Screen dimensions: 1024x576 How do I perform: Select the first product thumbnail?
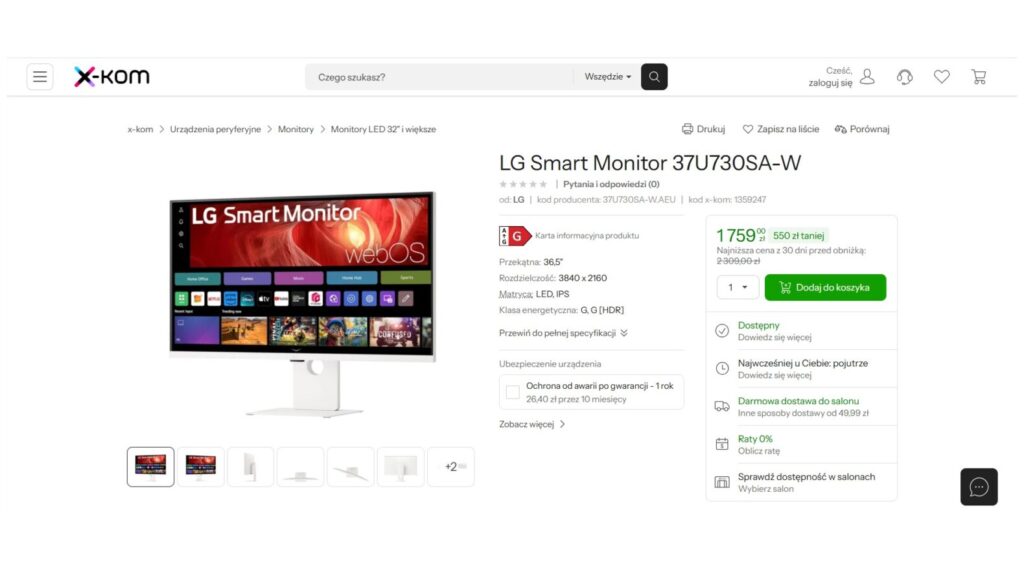151,467
